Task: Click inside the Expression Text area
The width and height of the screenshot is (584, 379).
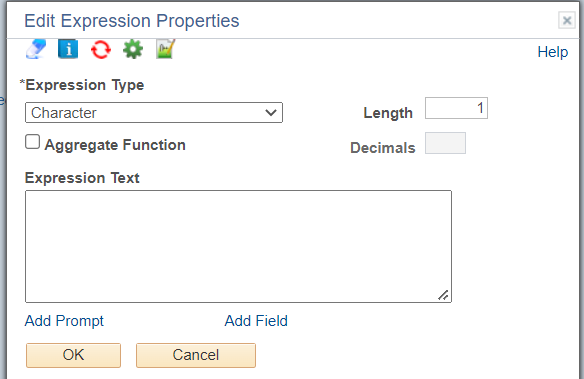Action: pos(238,246)
